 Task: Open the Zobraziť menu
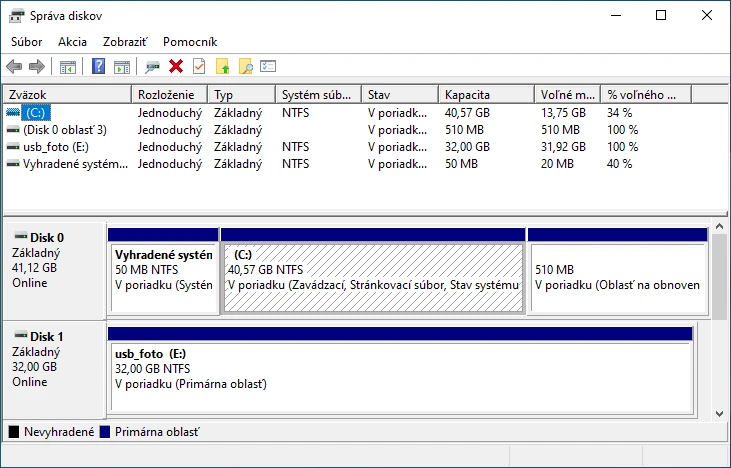[x=125, y=42]
